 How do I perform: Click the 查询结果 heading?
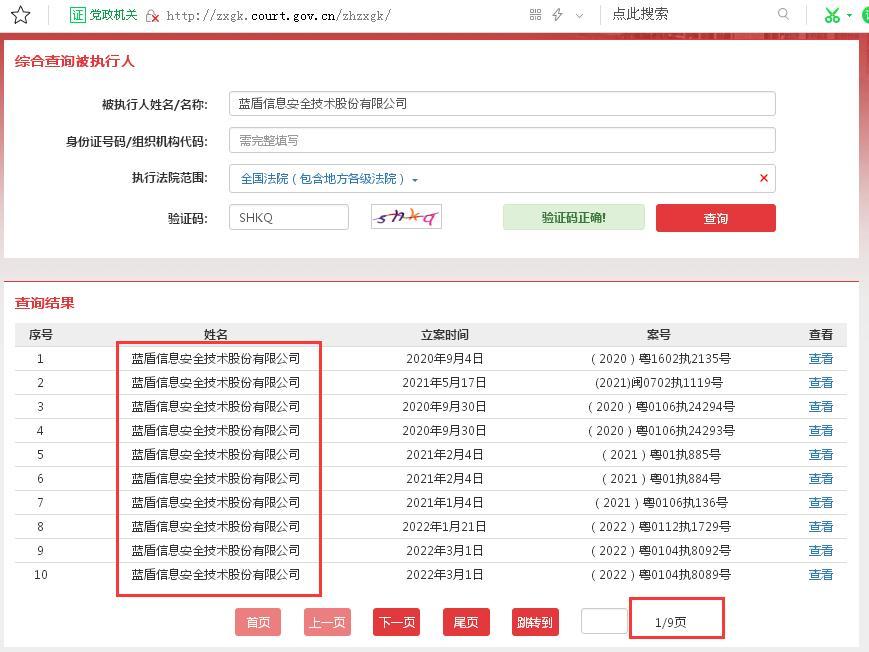44,303
